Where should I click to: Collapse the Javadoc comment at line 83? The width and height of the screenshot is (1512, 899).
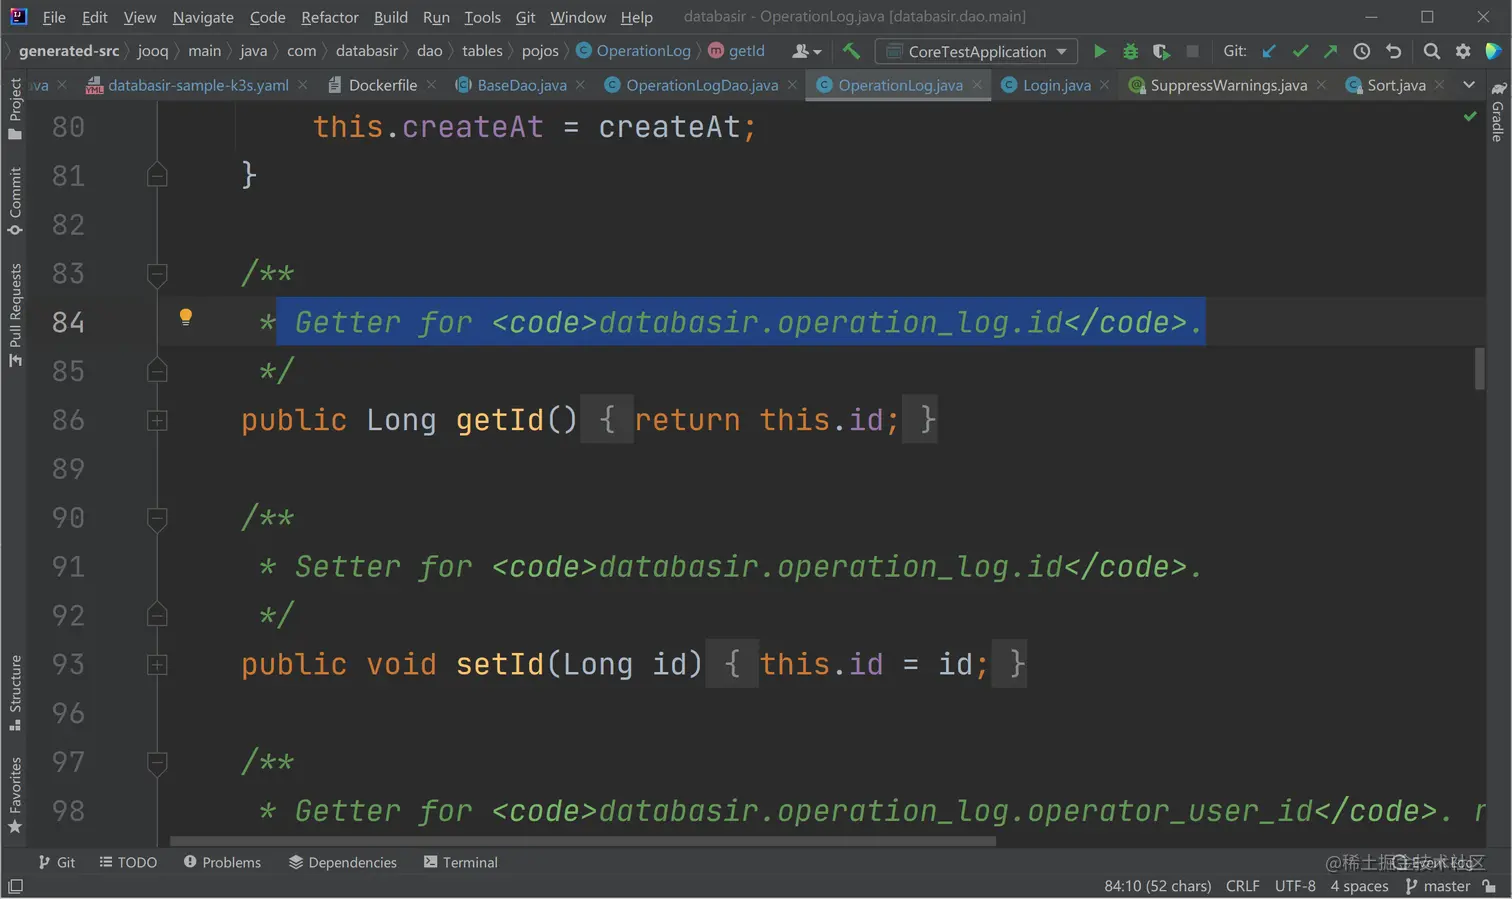[157, 273]
